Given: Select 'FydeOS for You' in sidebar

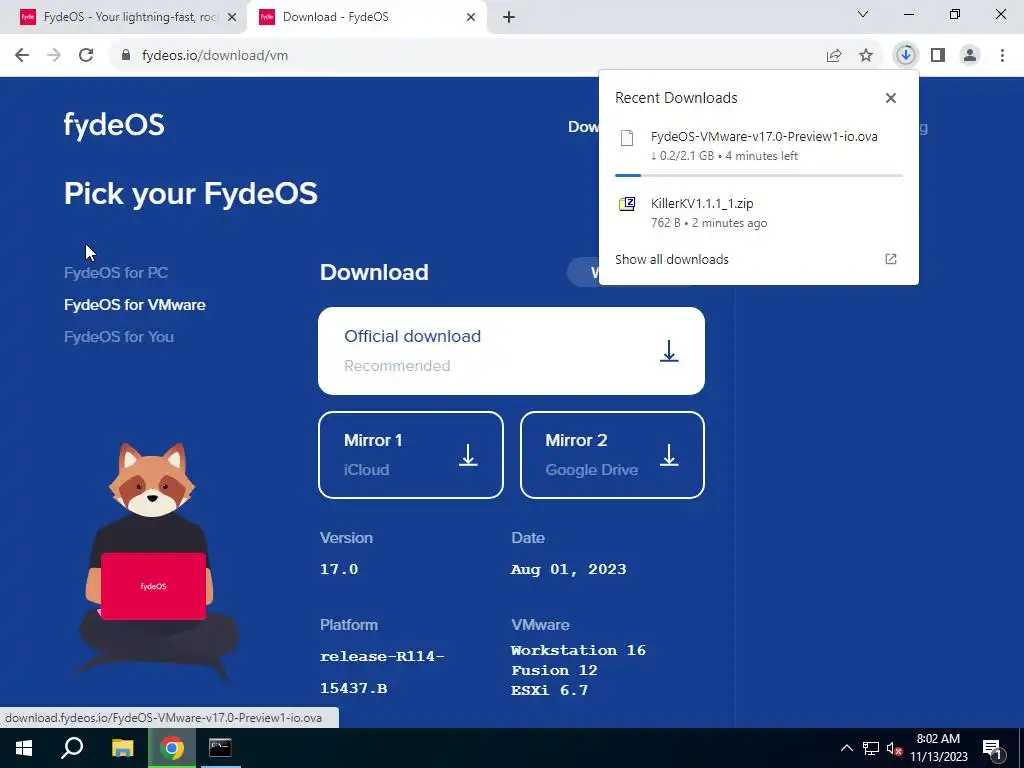Looking at the screenshot, I should click(119, 337).
